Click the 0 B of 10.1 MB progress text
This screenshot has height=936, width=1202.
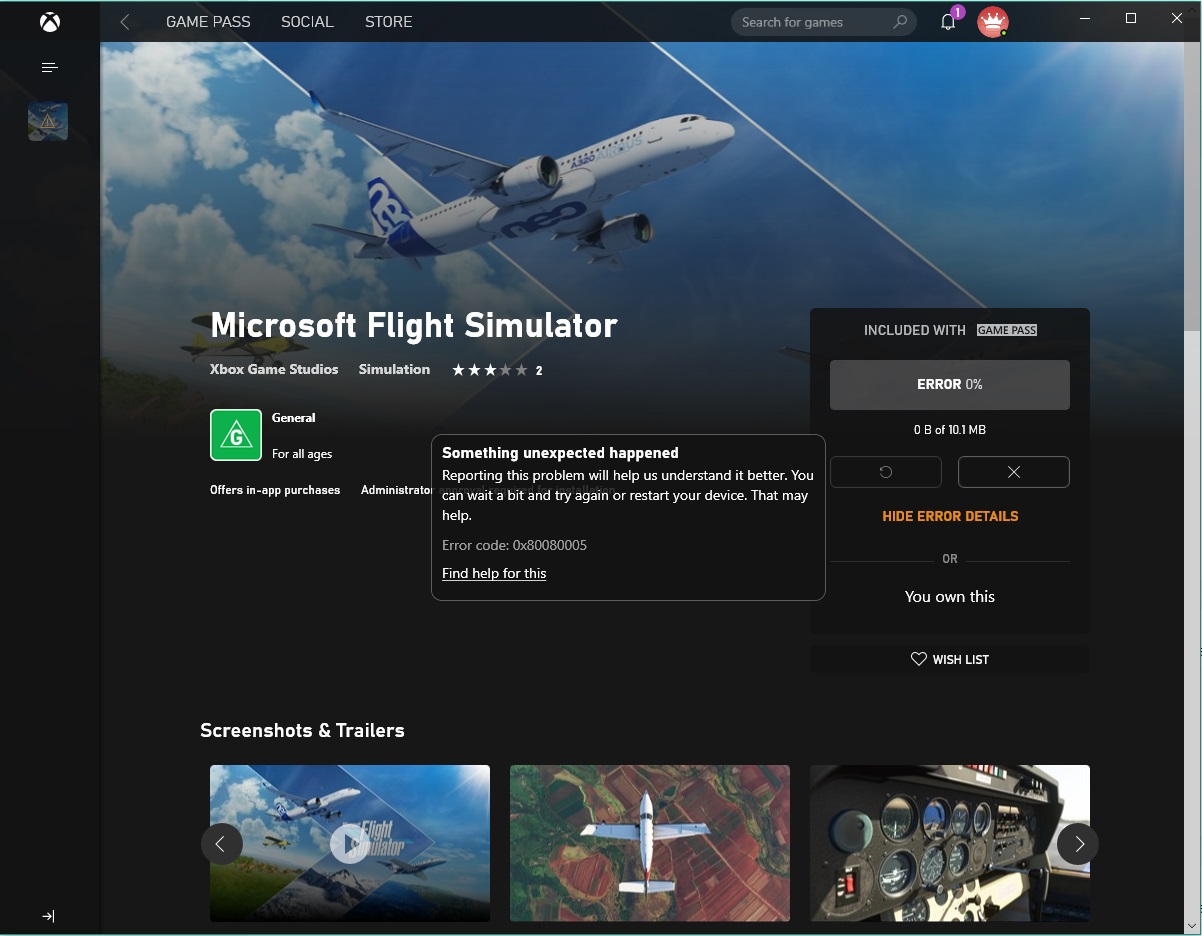point(950,430)
